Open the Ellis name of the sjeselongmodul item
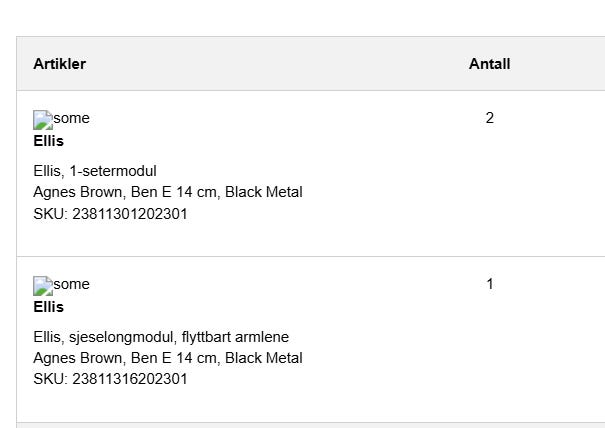Image resolution: width=605 pixels, height=428 pixels. tap(48, 307)
